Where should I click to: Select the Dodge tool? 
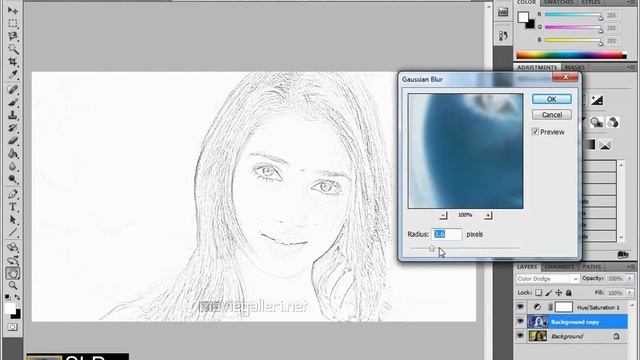pos(13,179)
